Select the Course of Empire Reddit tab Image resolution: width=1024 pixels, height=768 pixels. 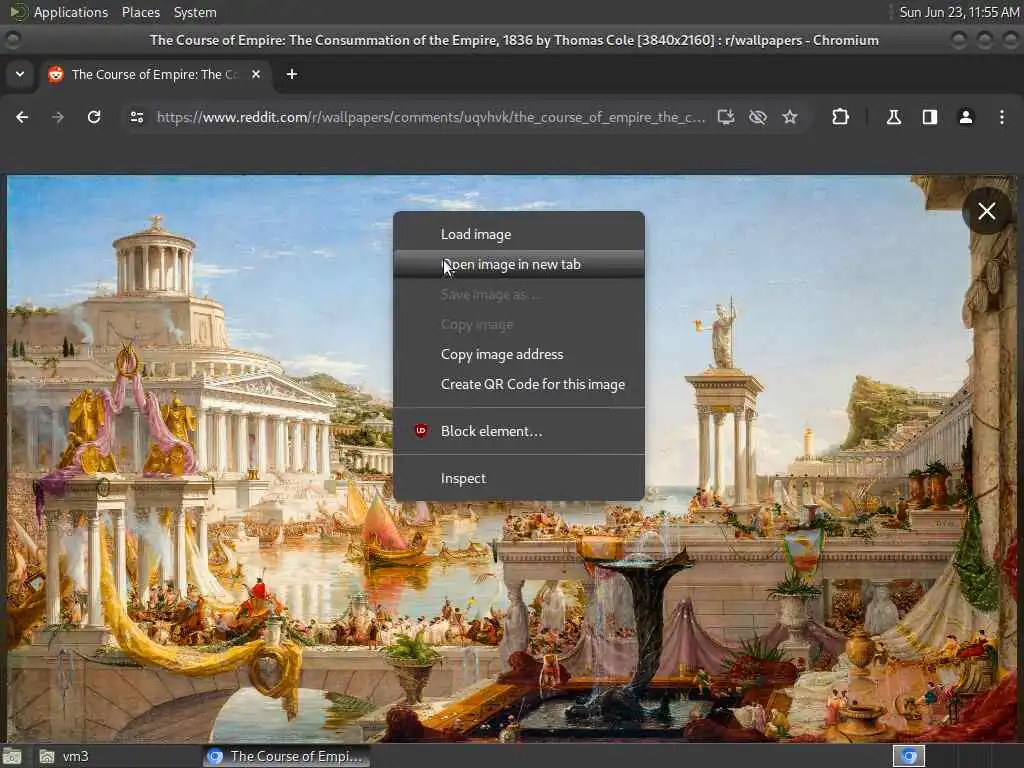click(x=155, y=74)
